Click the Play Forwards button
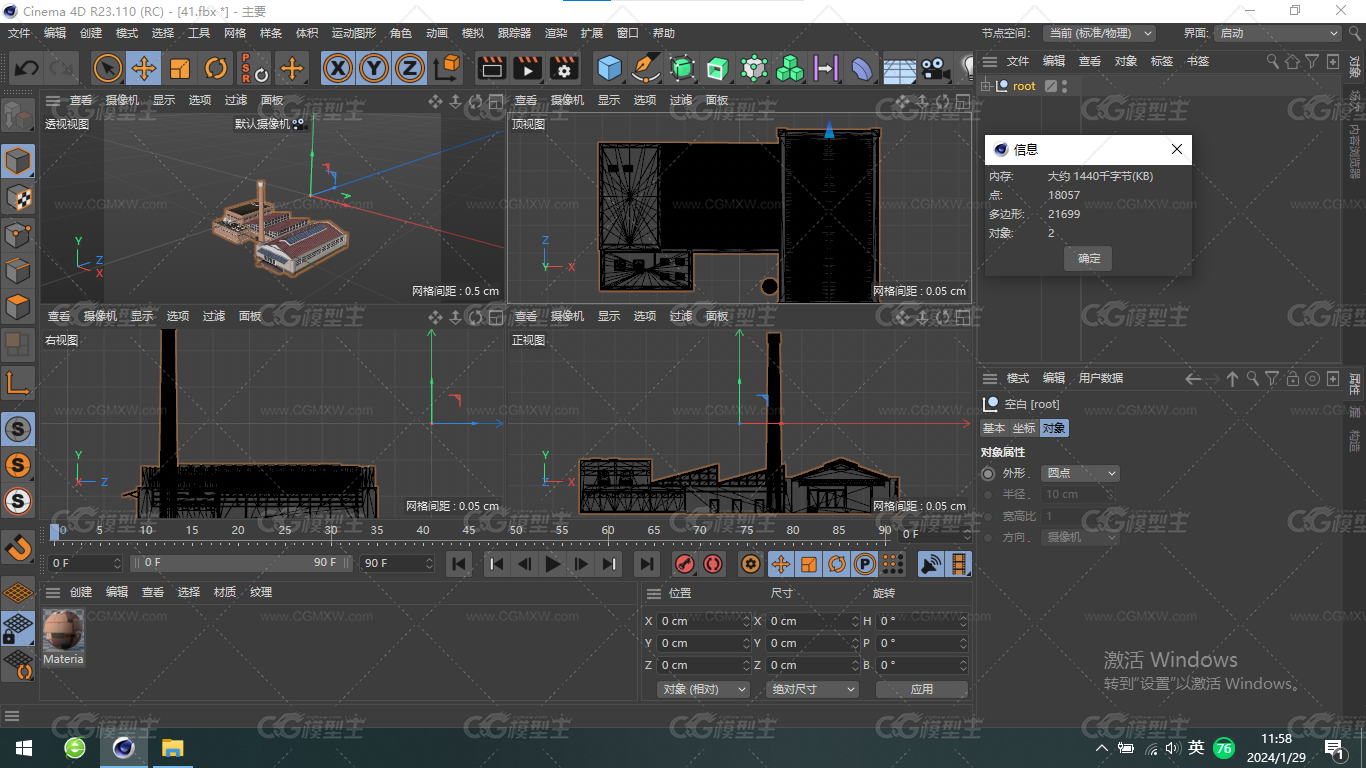The width and height of the screenshot is (1366, 768). 553,564
